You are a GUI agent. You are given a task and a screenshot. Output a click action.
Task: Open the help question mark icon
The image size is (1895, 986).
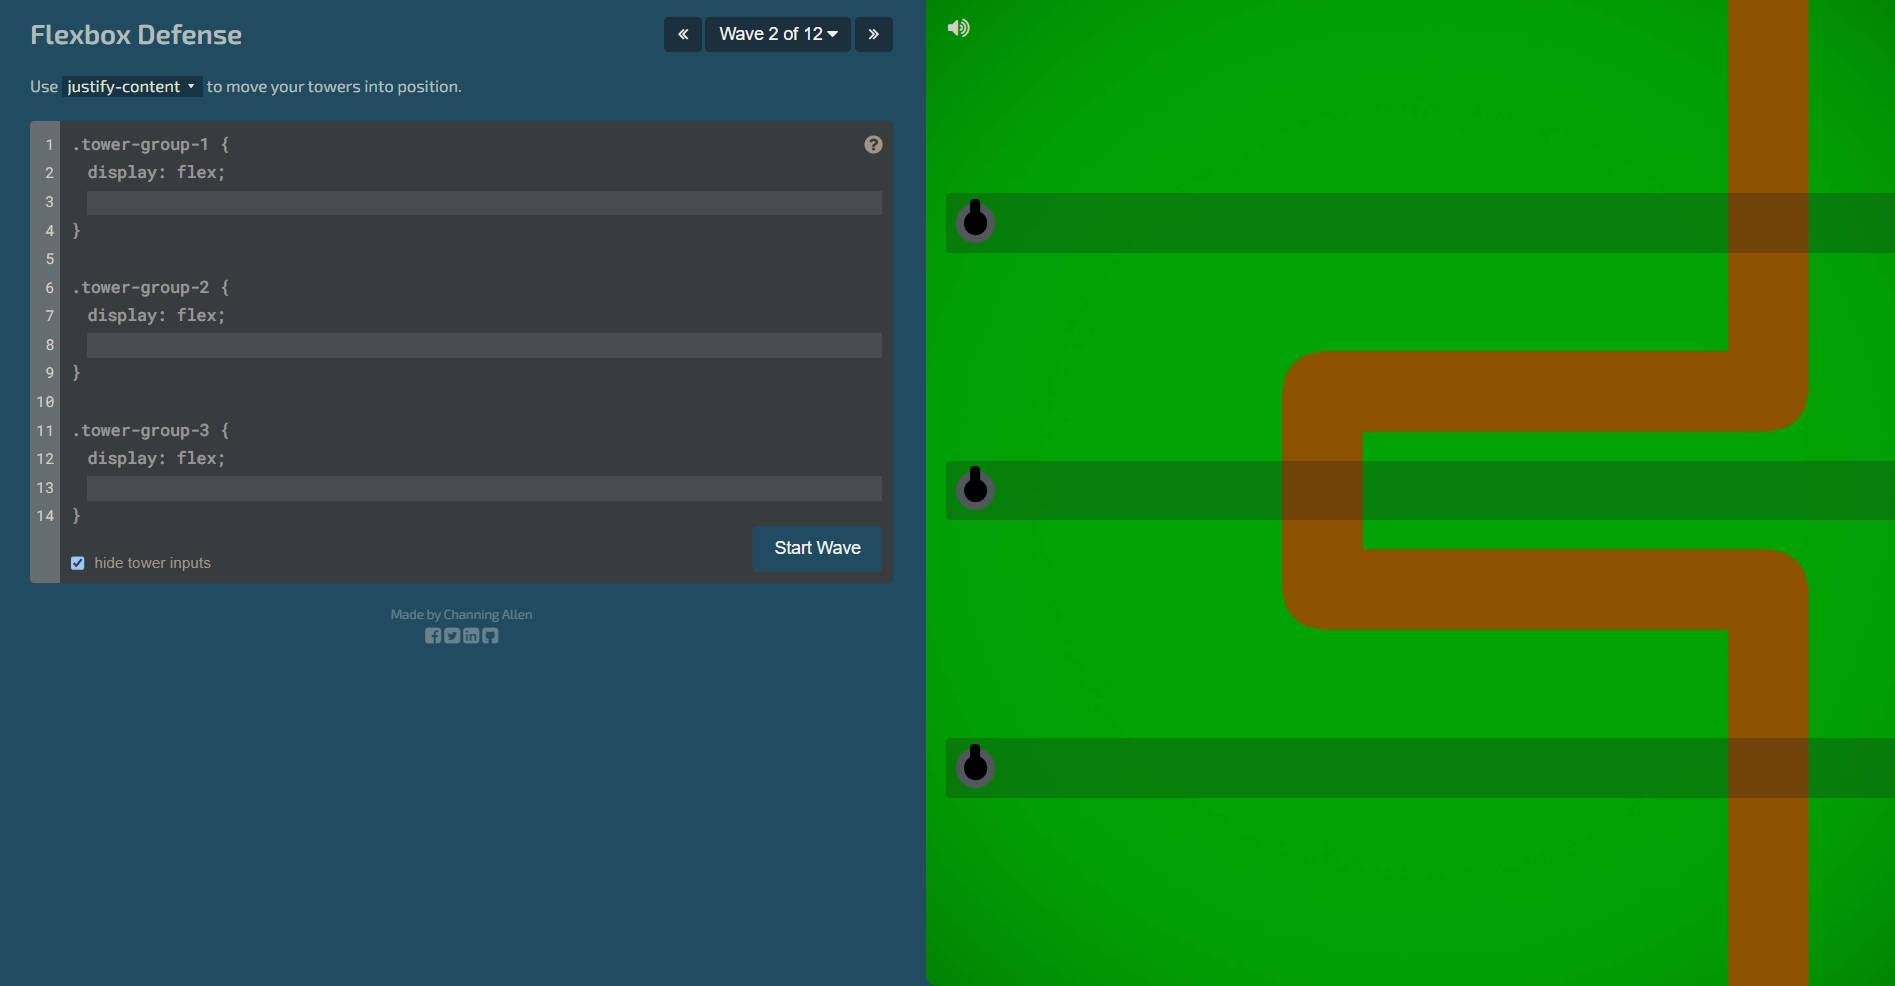(x=873, y=145)
